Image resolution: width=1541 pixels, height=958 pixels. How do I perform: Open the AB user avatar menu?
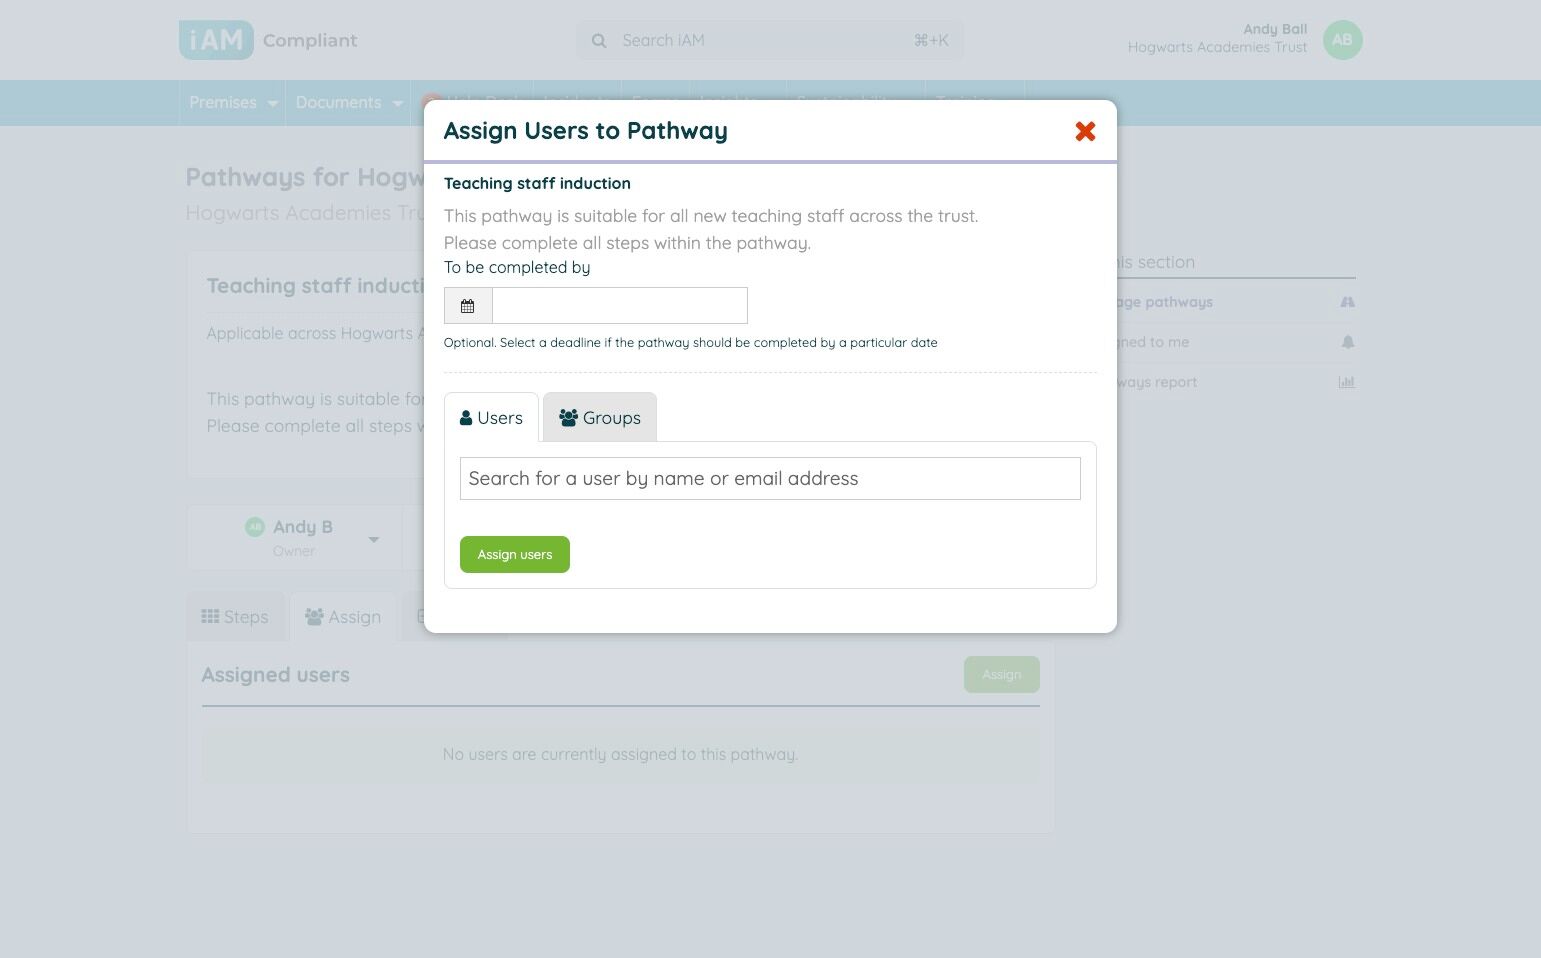pos(1342,40)
